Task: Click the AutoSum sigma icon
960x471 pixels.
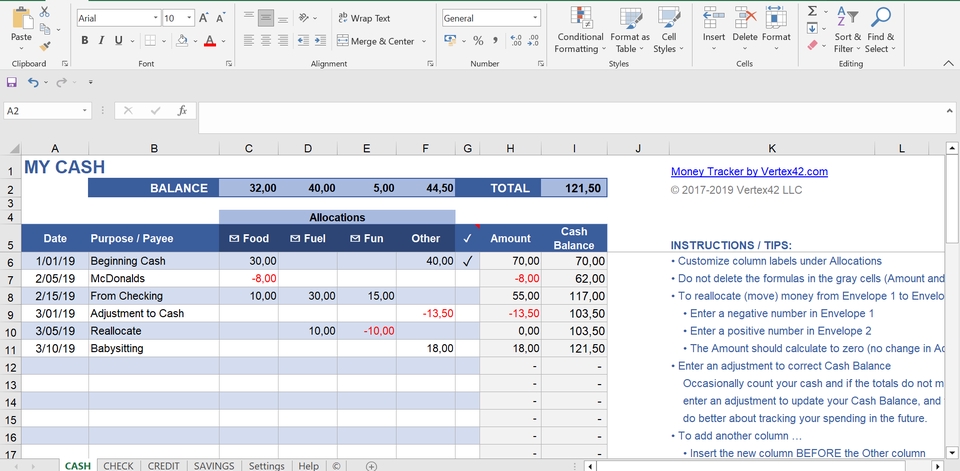Action: click(x=812, y=11)
